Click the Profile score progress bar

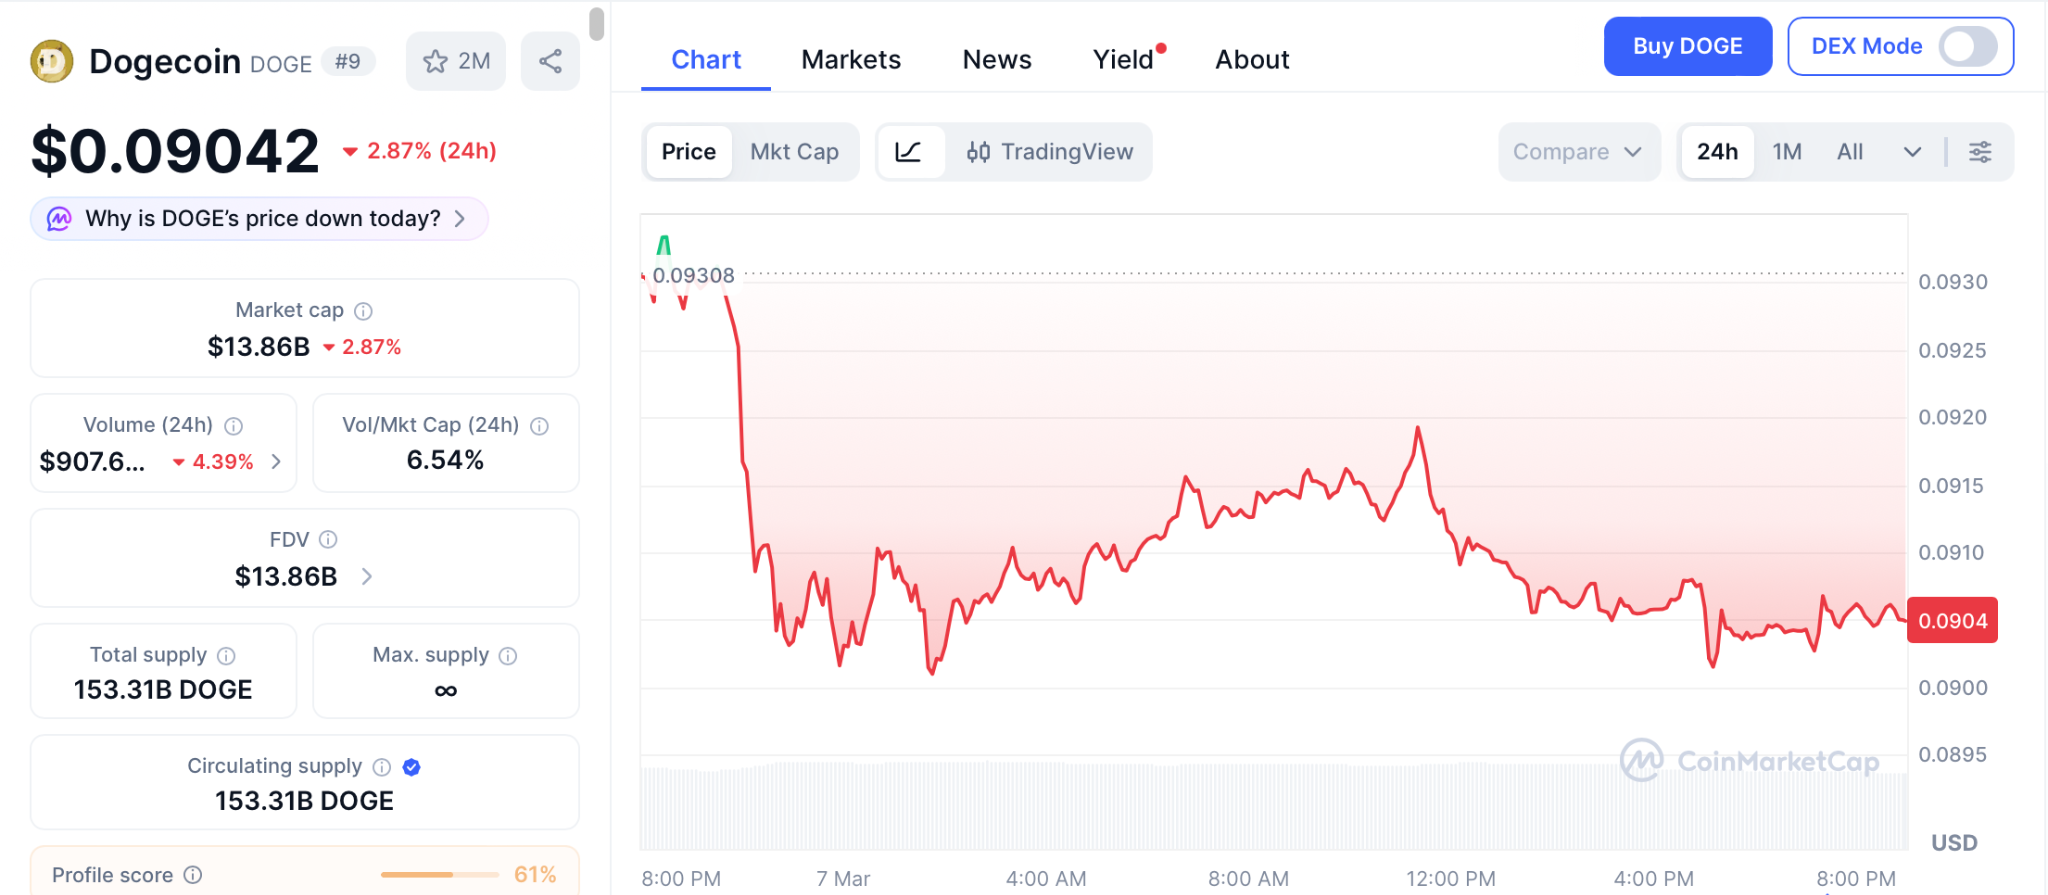[440, 875]
